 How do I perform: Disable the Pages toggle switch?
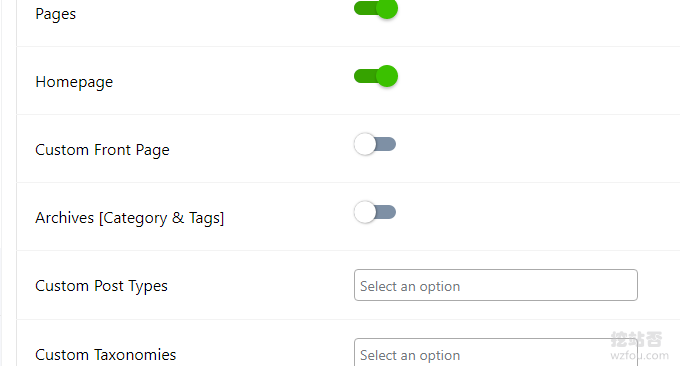point(376,8)
